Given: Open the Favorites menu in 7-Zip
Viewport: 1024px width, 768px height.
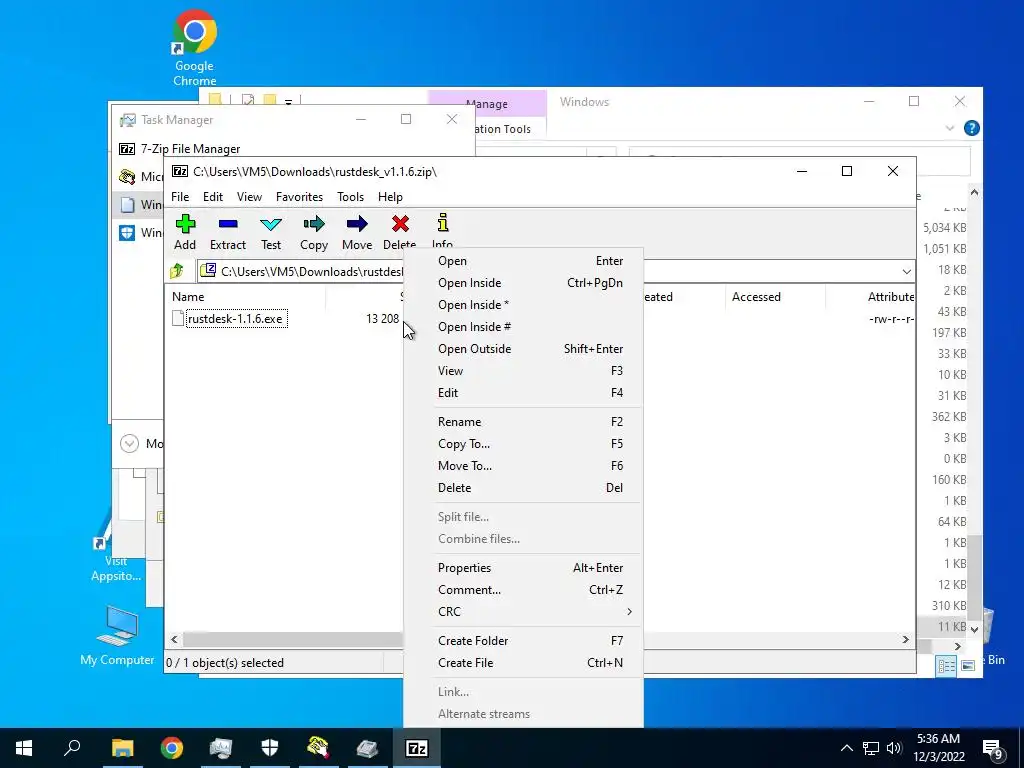Looking at the screenshot, I should click(299, 197).
